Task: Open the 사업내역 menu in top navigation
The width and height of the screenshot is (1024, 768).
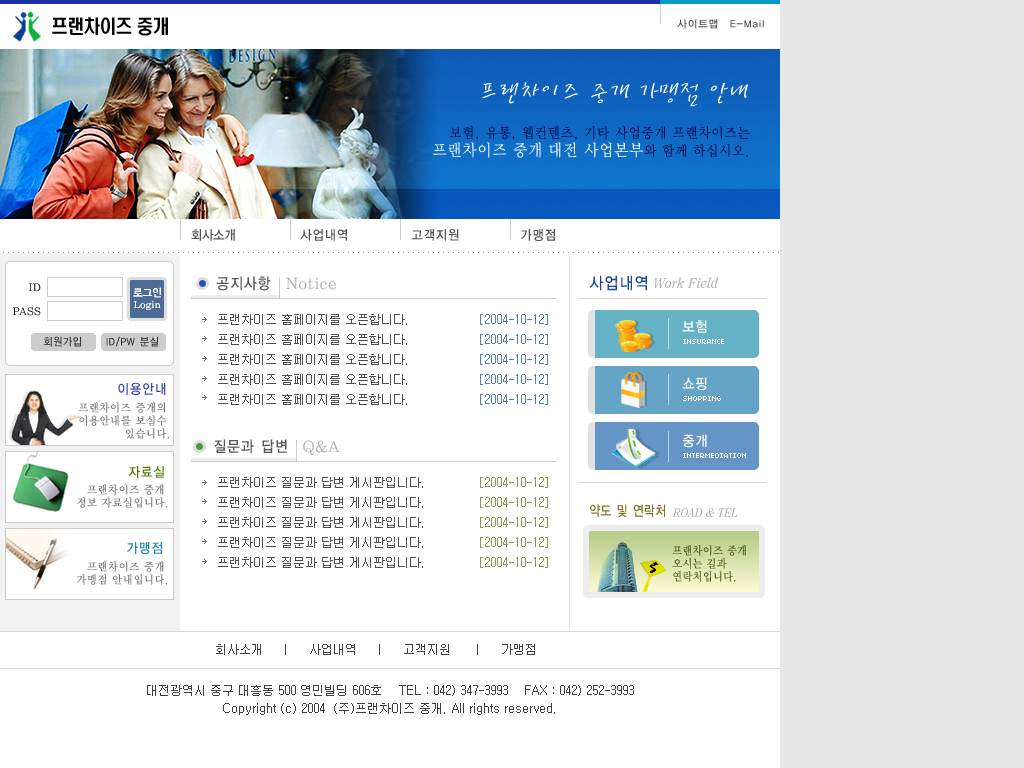Action: (324, 235)
